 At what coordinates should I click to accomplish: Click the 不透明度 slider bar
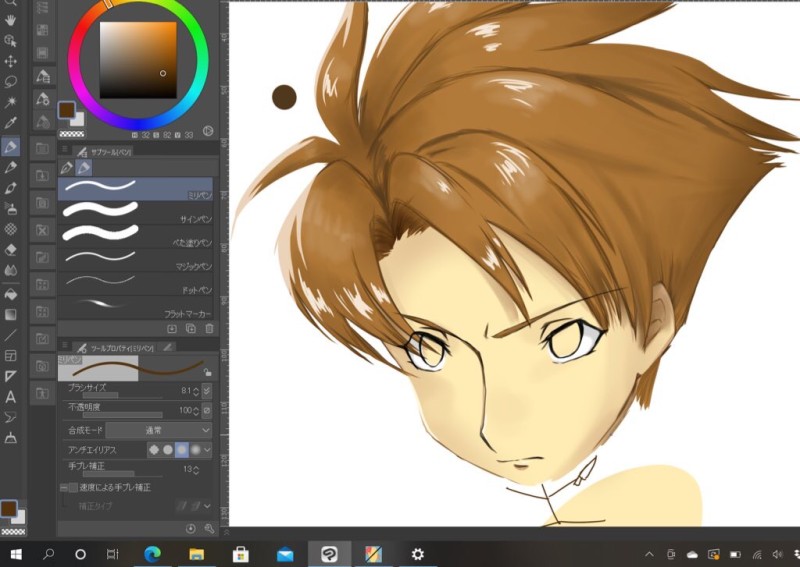122,415
